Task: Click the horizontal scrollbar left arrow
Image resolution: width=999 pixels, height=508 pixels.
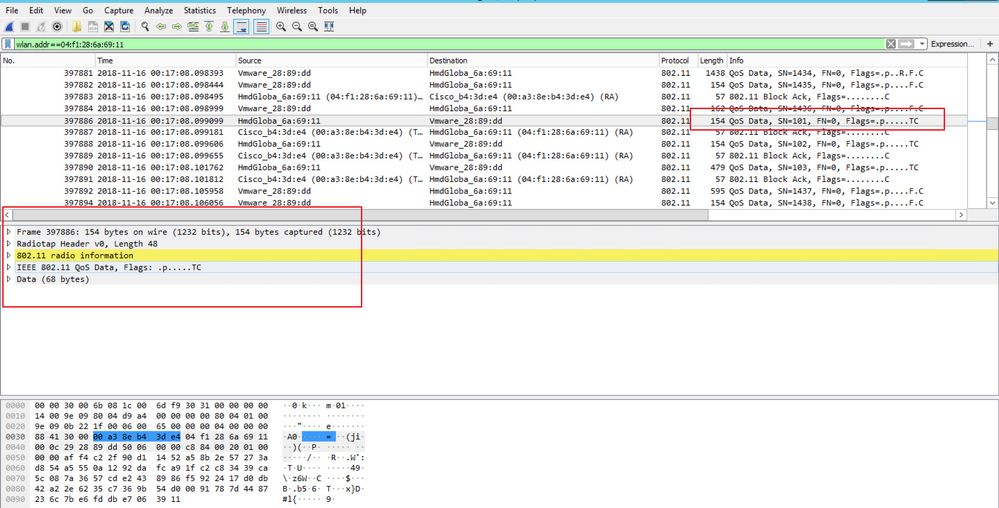Action: (x=7, y=215)
